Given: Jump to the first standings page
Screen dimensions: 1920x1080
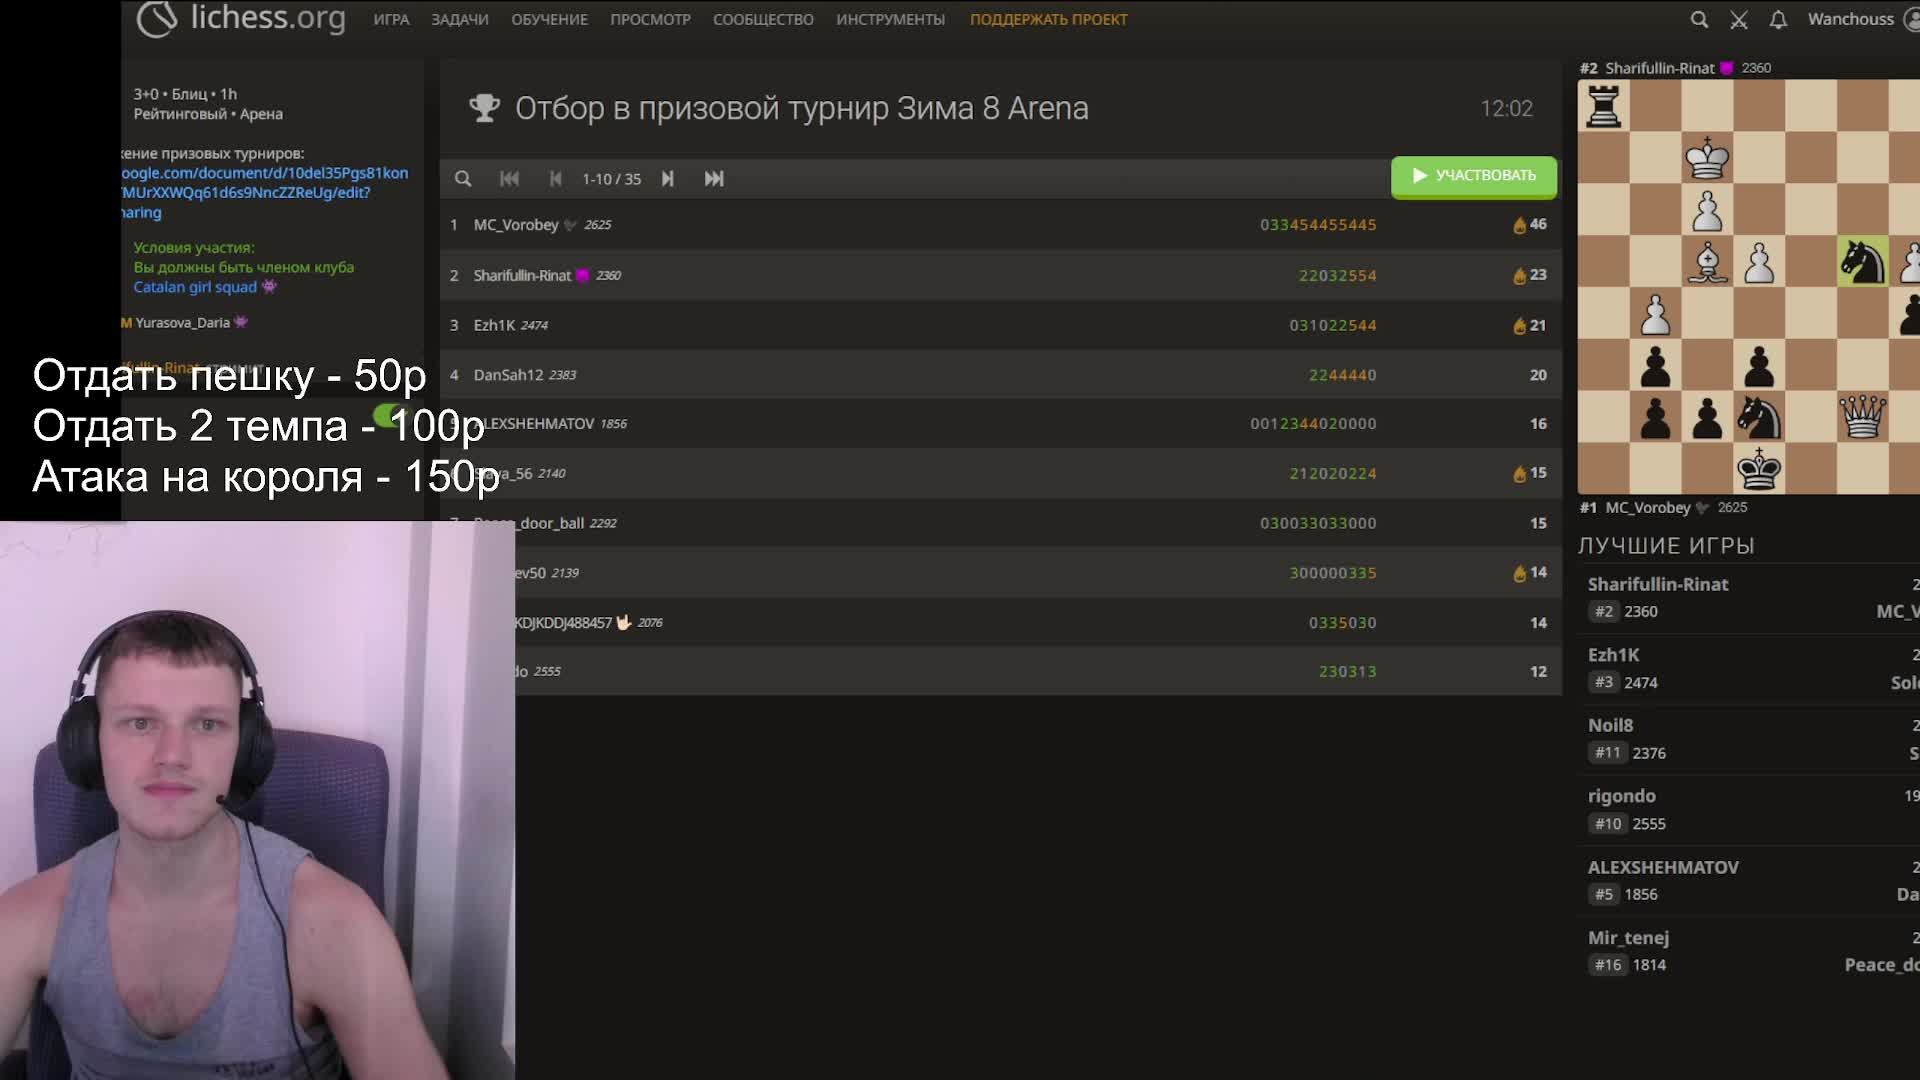Looking at the screenshot, I should [x=509, y=178].
